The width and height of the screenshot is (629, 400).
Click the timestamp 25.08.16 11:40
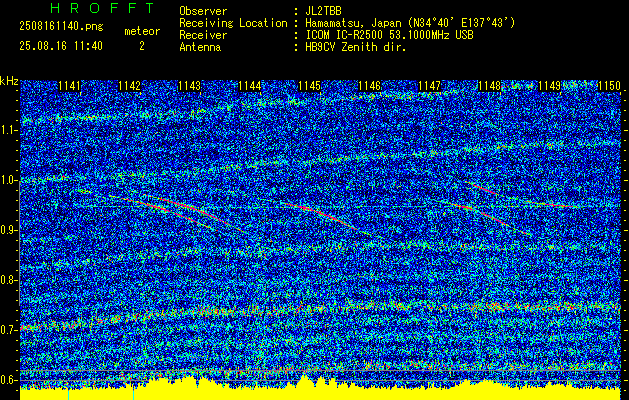pos(61,46)
